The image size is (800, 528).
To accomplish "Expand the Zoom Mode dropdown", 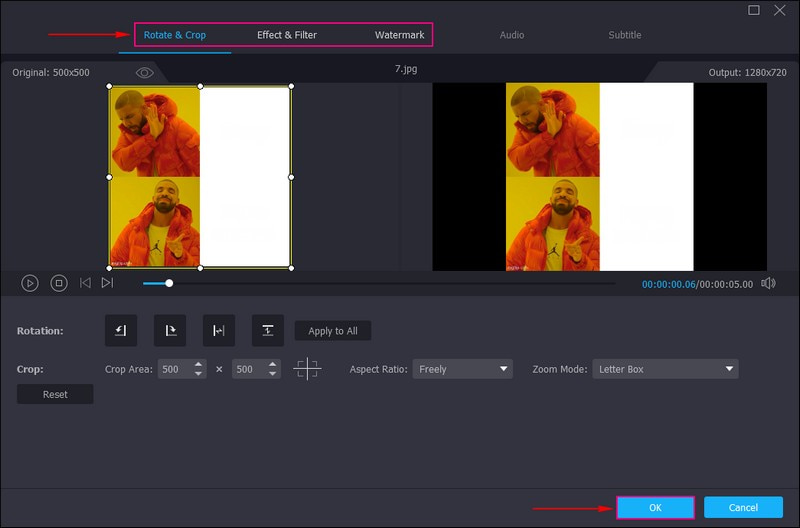I will pyautogui.click(x=665, y=369).
